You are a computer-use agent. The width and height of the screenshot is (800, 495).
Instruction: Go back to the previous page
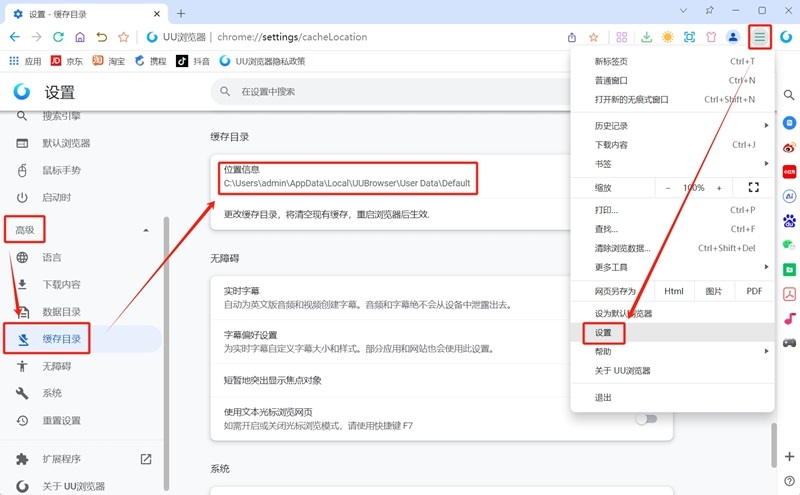[x=15, y=37]
